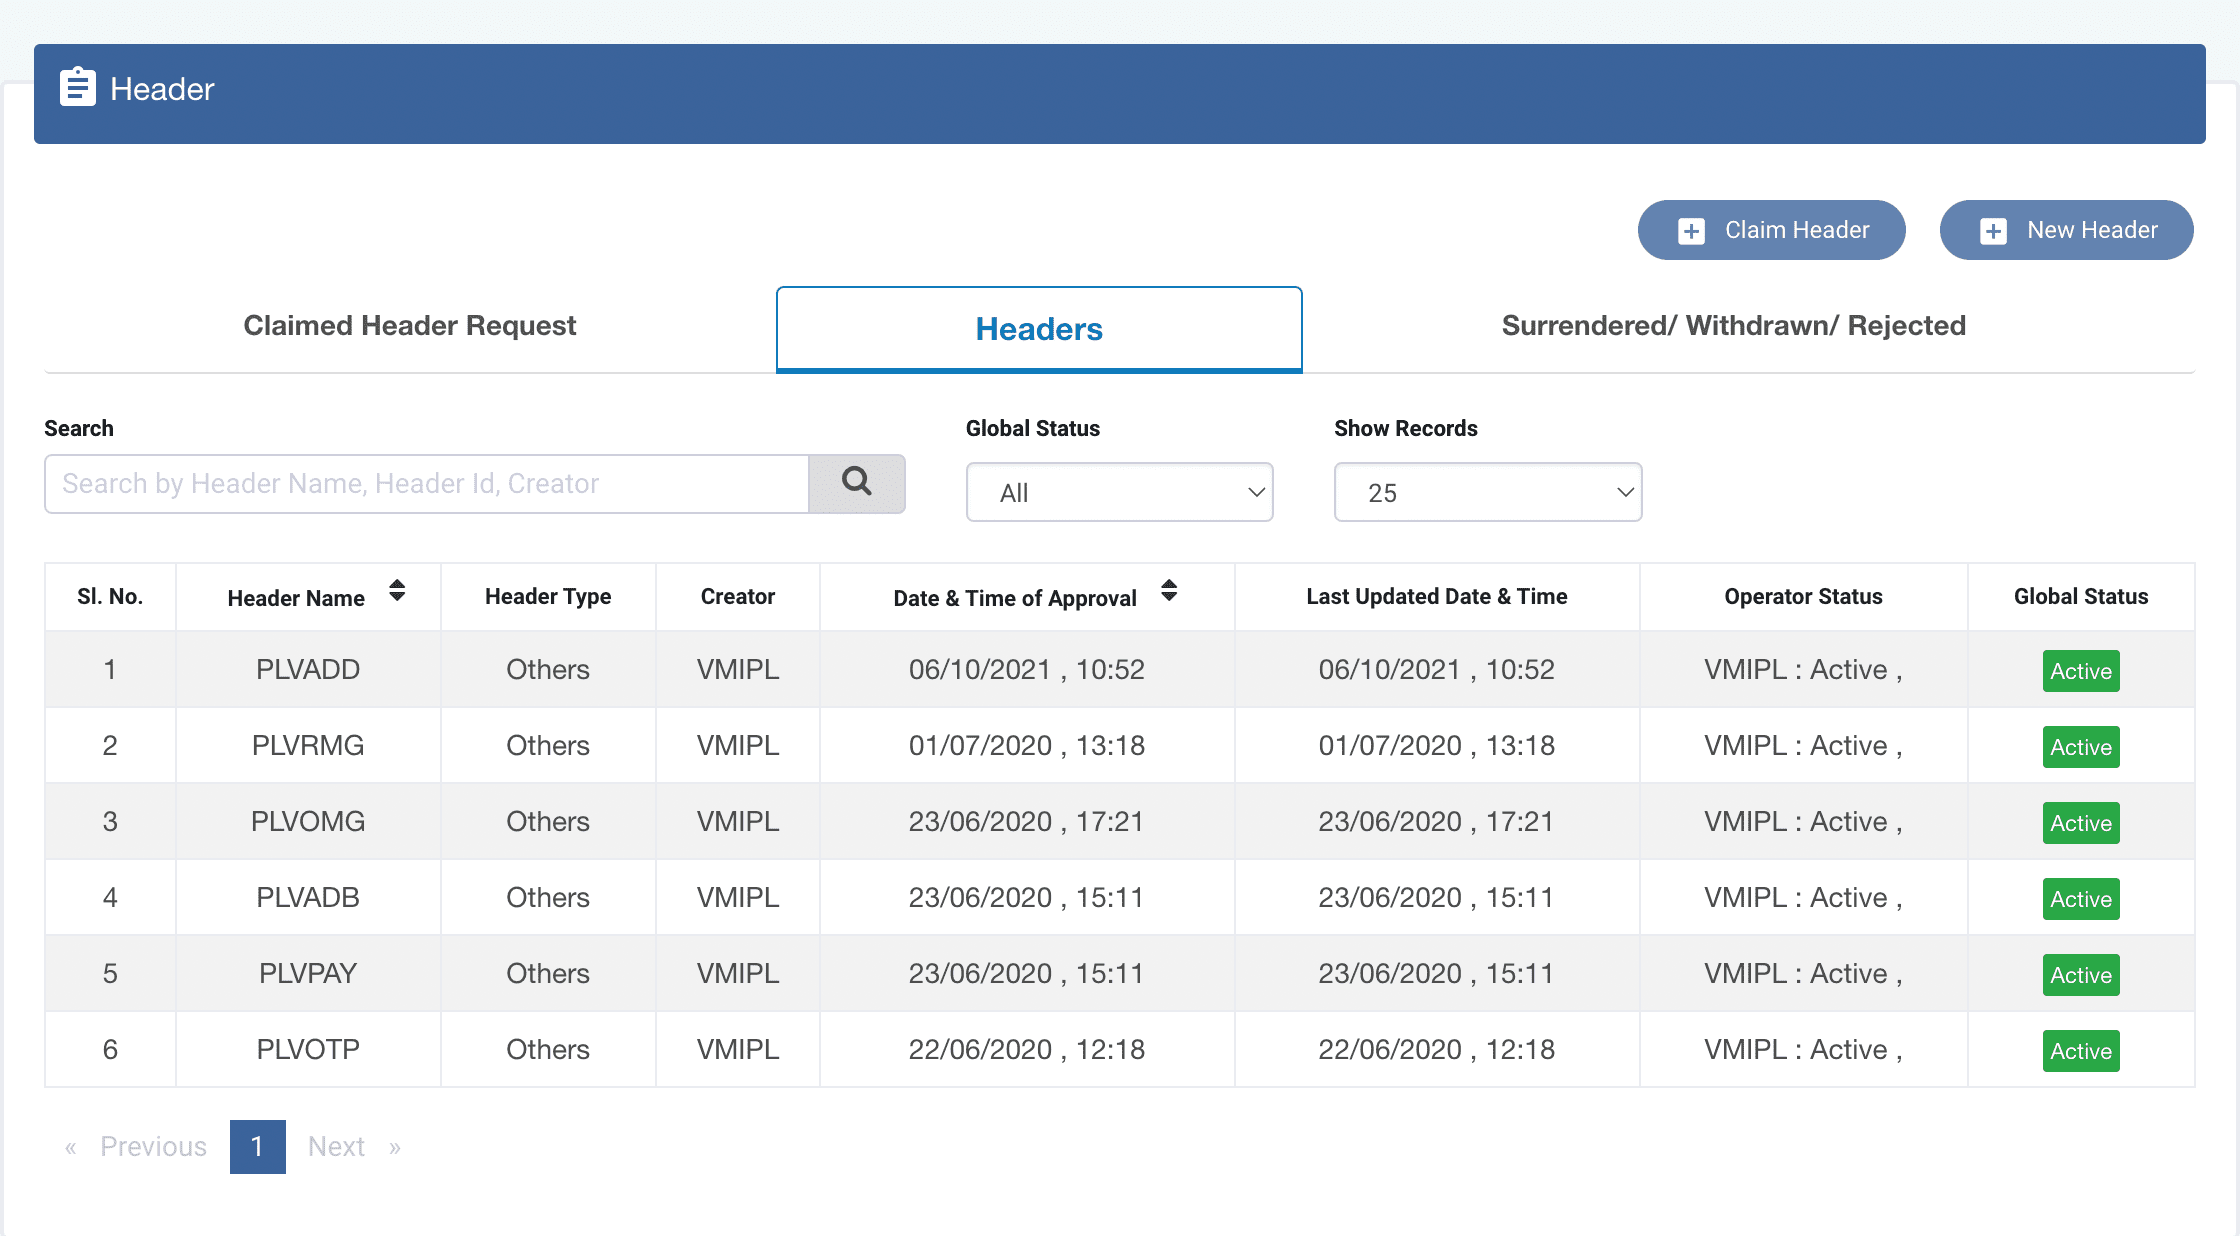The image size is (2240, 1236).
Task: Click the New Header button
Action: pos(2066,230)
